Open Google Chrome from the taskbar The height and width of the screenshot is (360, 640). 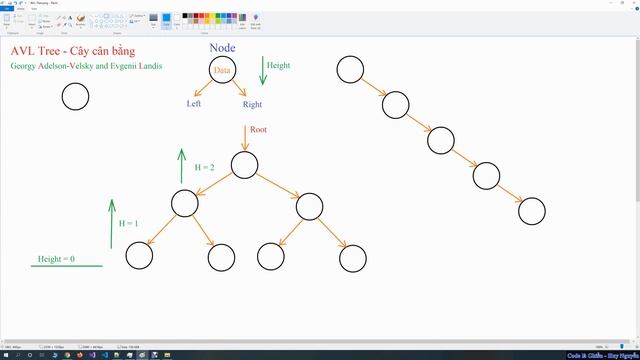pyautogui.click(x=67, y=355)
